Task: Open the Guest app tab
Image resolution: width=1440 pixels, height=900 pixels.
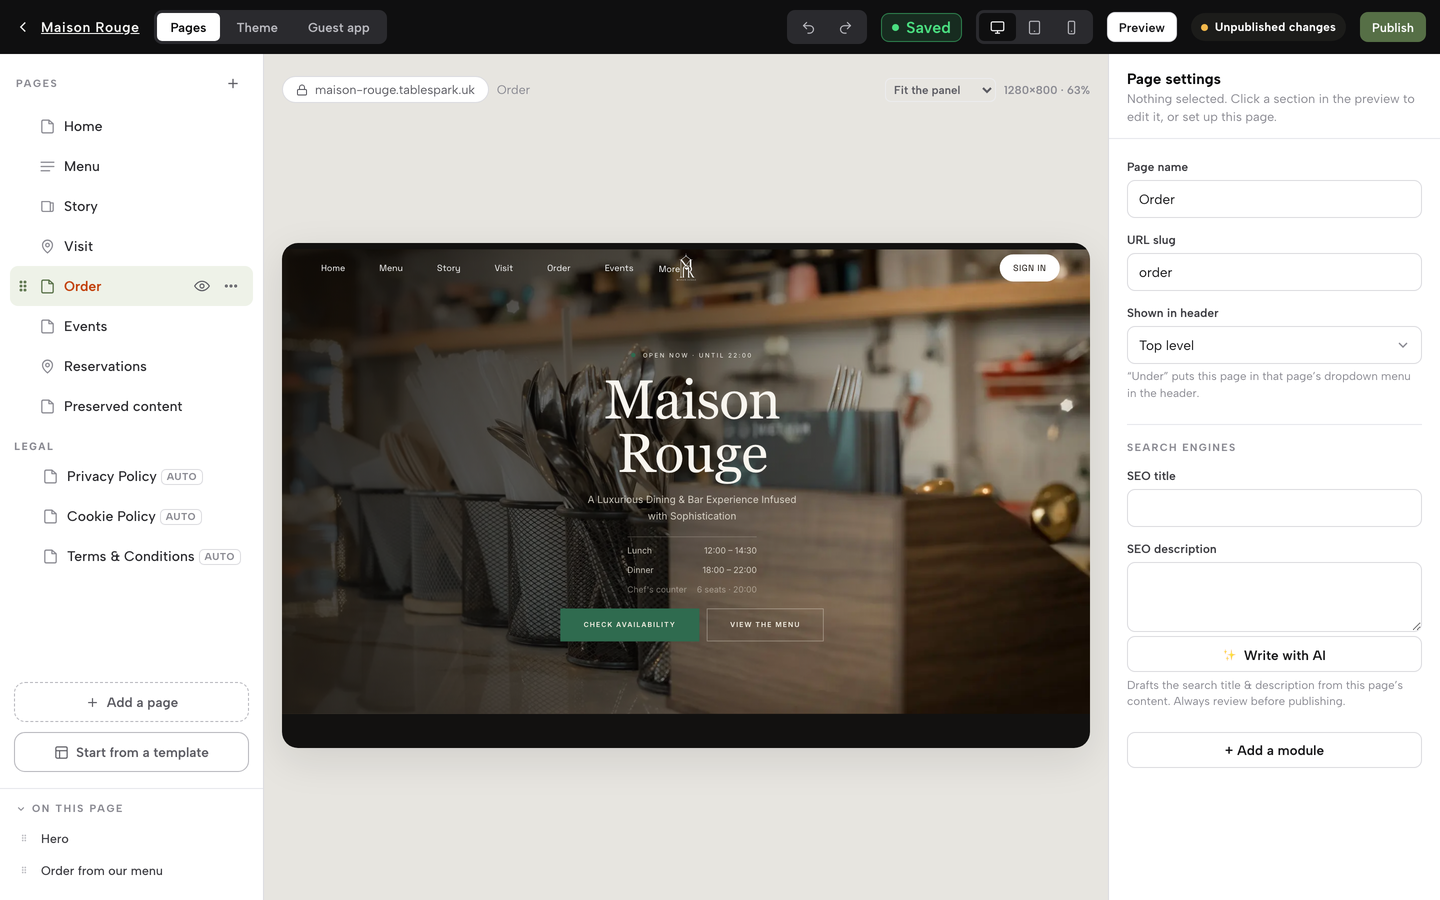Action: [x=338, y=27]
